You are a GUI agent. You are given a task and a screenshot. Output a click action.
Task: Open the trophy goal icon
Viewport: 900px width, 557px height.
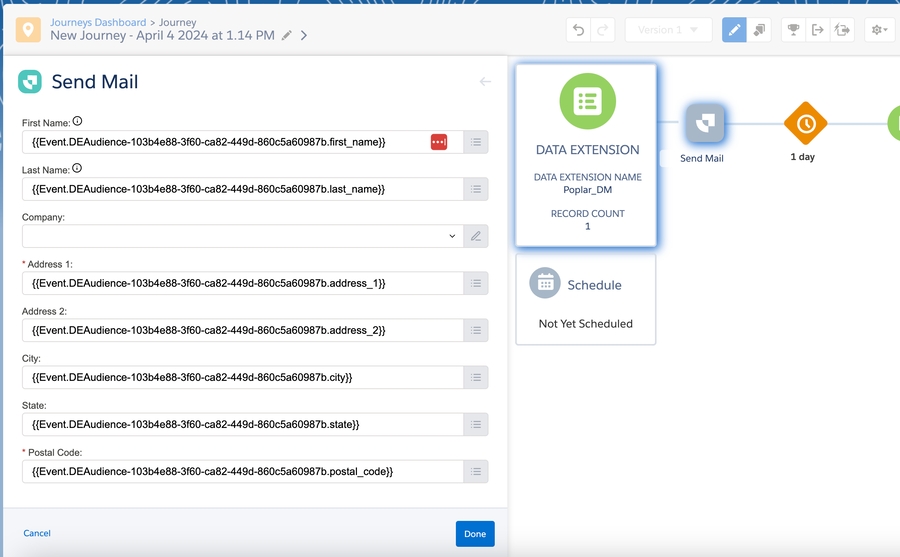pos(793,30)
